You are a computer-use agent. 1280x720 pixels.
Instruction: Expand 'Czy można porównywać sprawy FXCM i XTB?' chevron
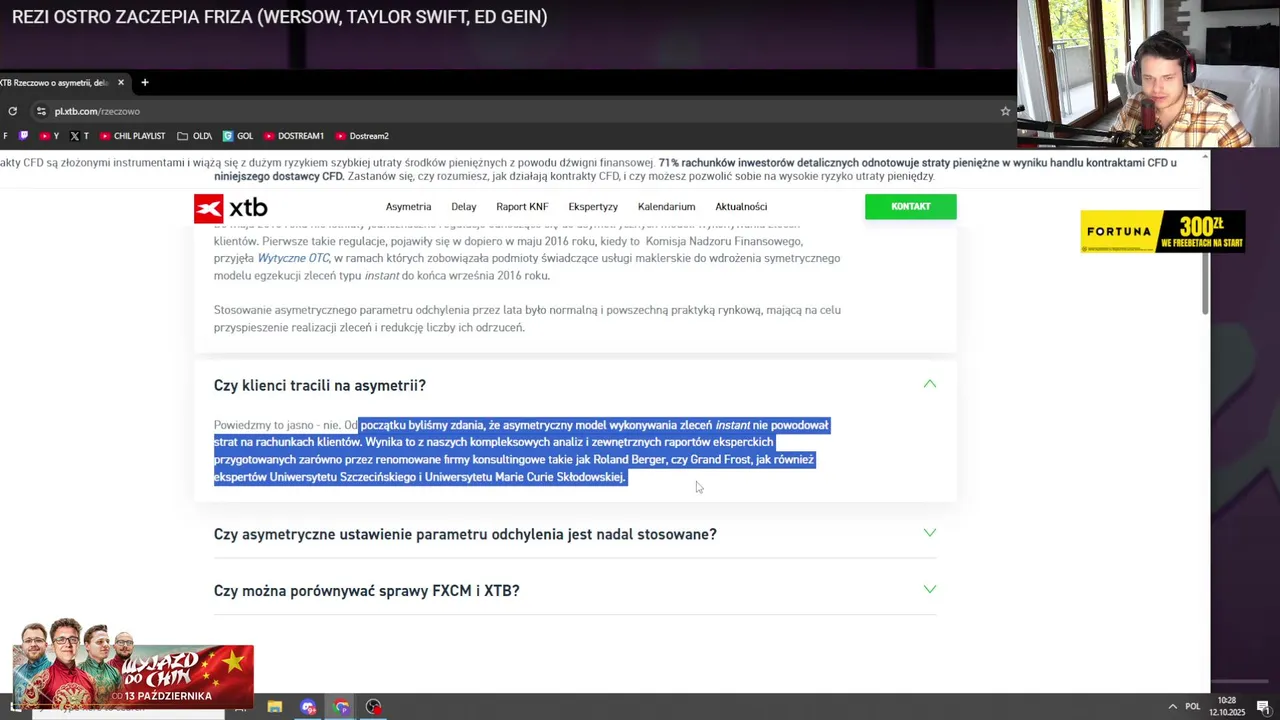point(930,589)
